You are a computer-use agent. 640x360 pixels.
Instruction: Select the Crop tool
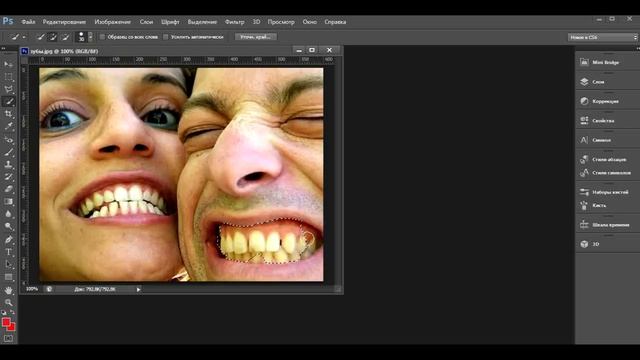8,114
